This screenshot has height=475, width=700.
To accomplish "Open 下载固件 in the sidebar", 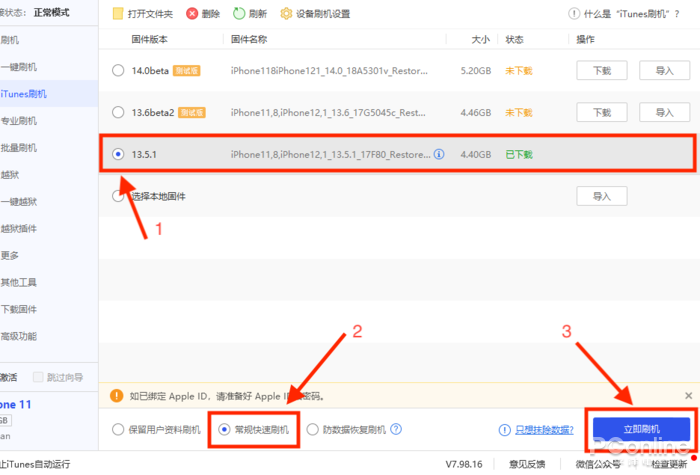I will click(19, 309).
